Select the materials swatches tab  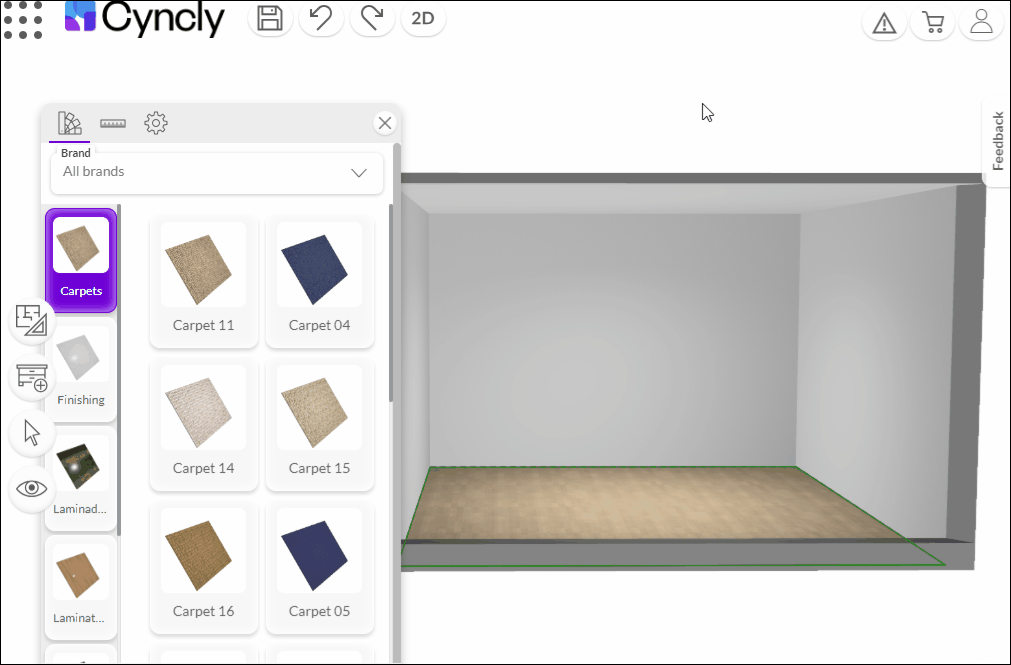click(x=70, y=123)
